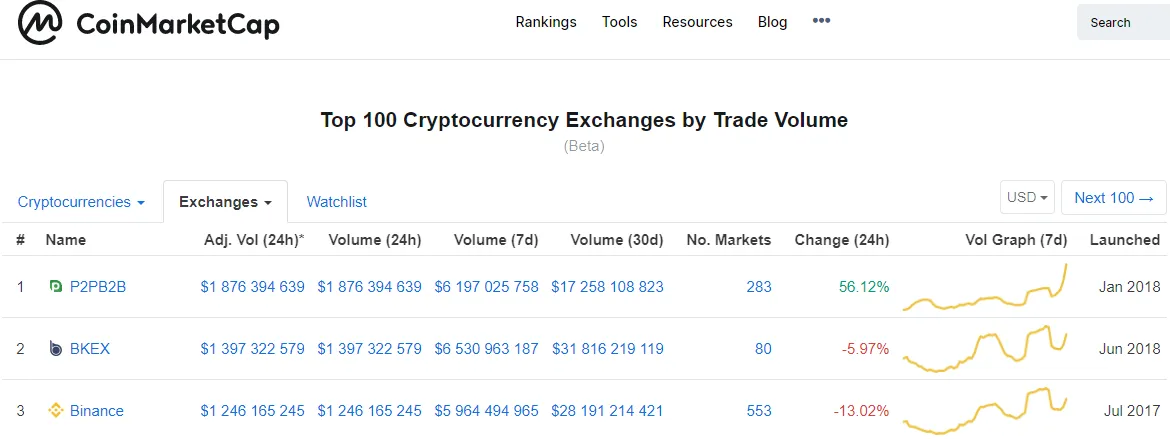The height and width of the screenshot is (439, 1170).
Task: Click the CoinMarketCap logo icon
Action: point(40,23)
